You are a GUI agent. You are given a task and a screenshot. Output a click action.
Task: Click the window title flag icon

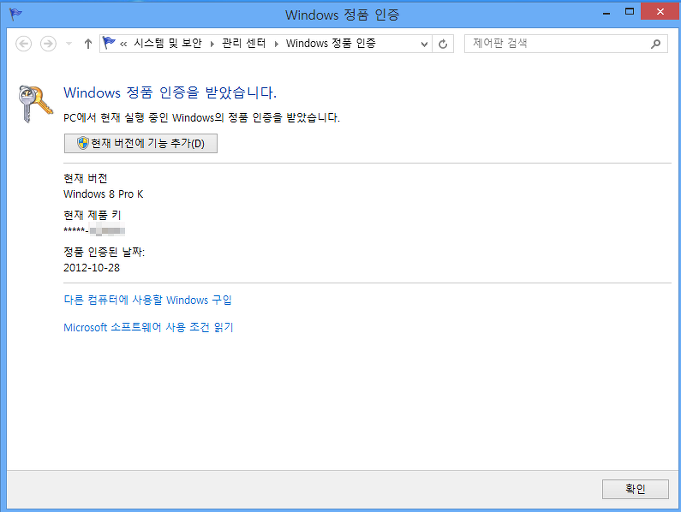(x=16, y=14)
